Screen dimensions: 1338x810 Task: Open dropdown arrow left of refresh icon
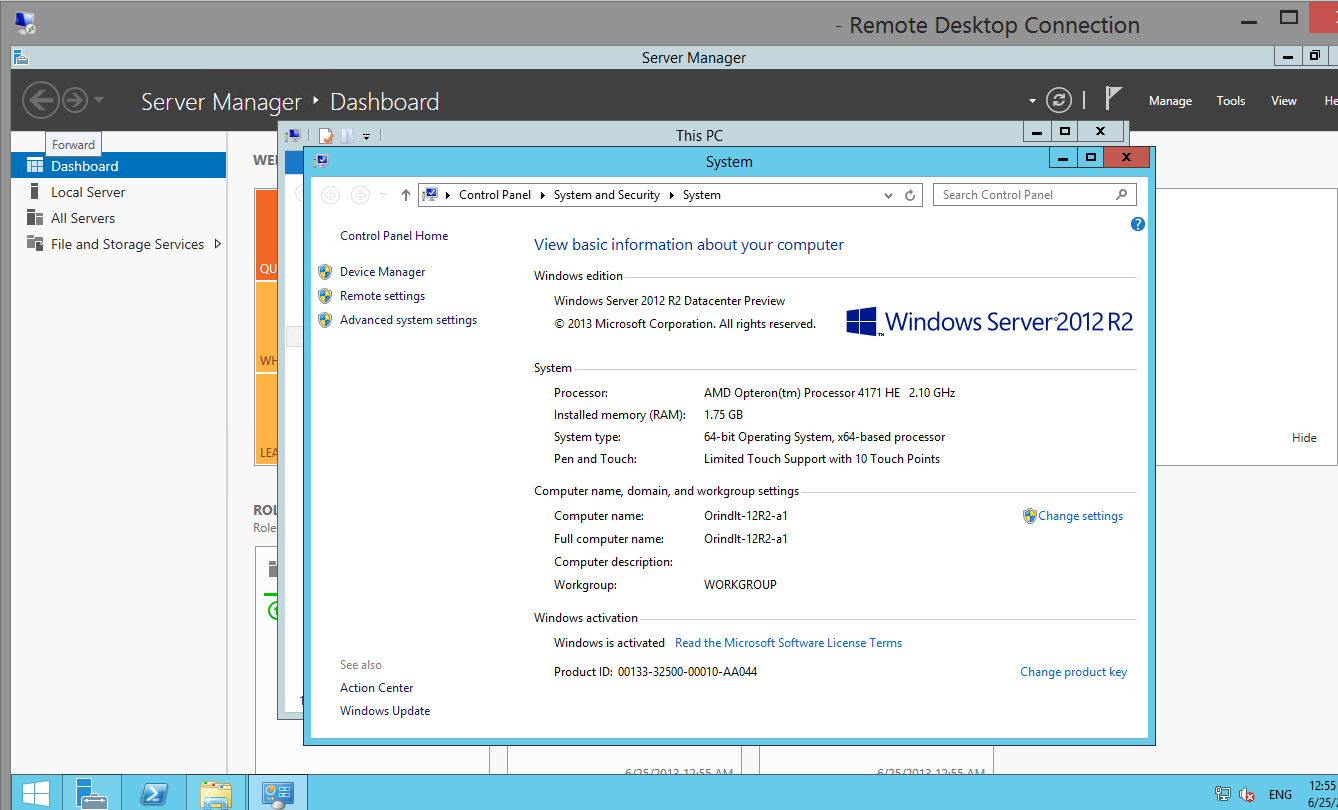[1033, 101]
